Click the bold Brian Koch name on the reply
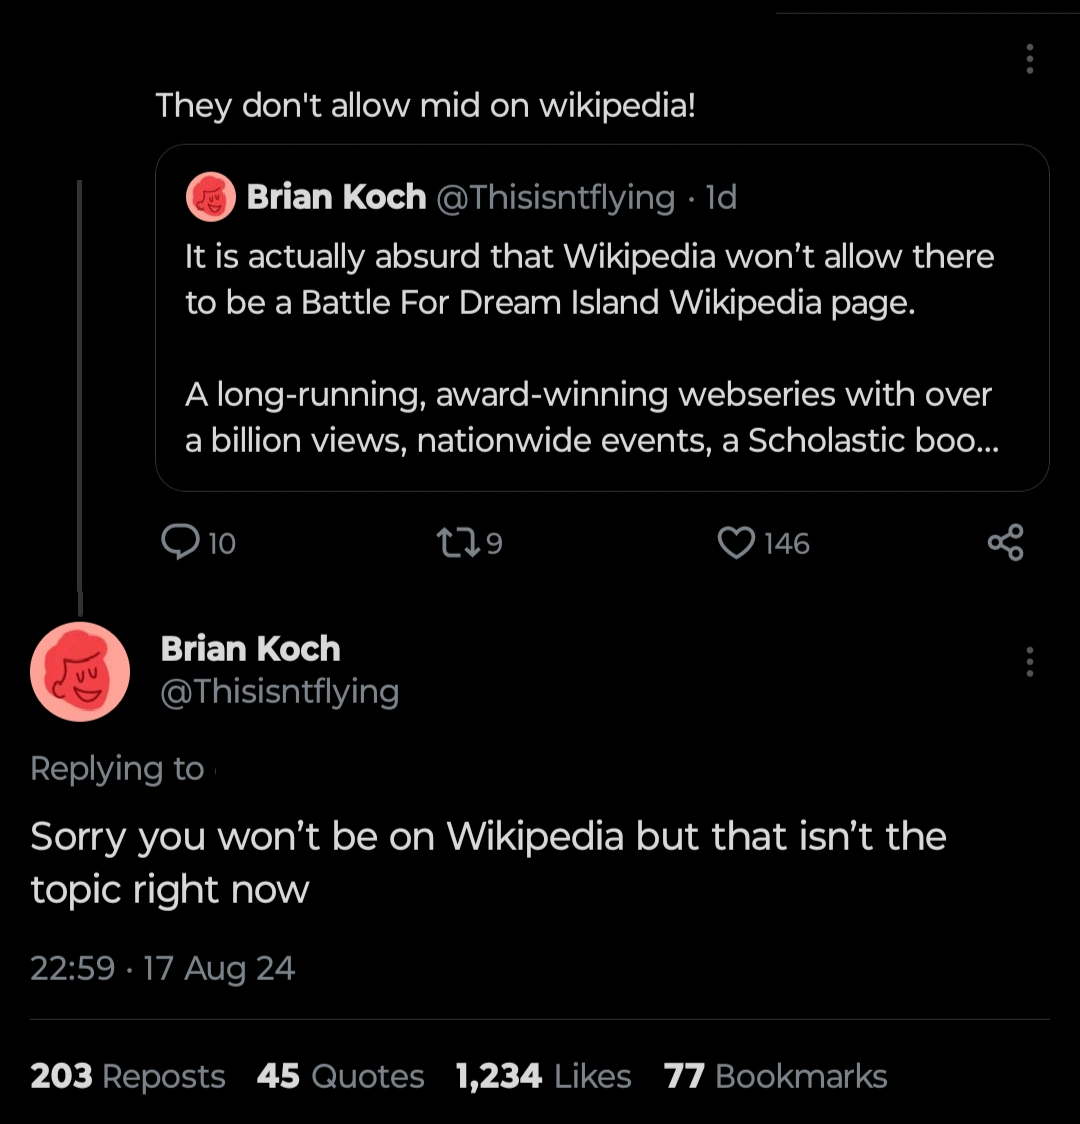Viewport: 1080px width, 1124px height. [250, 649]
